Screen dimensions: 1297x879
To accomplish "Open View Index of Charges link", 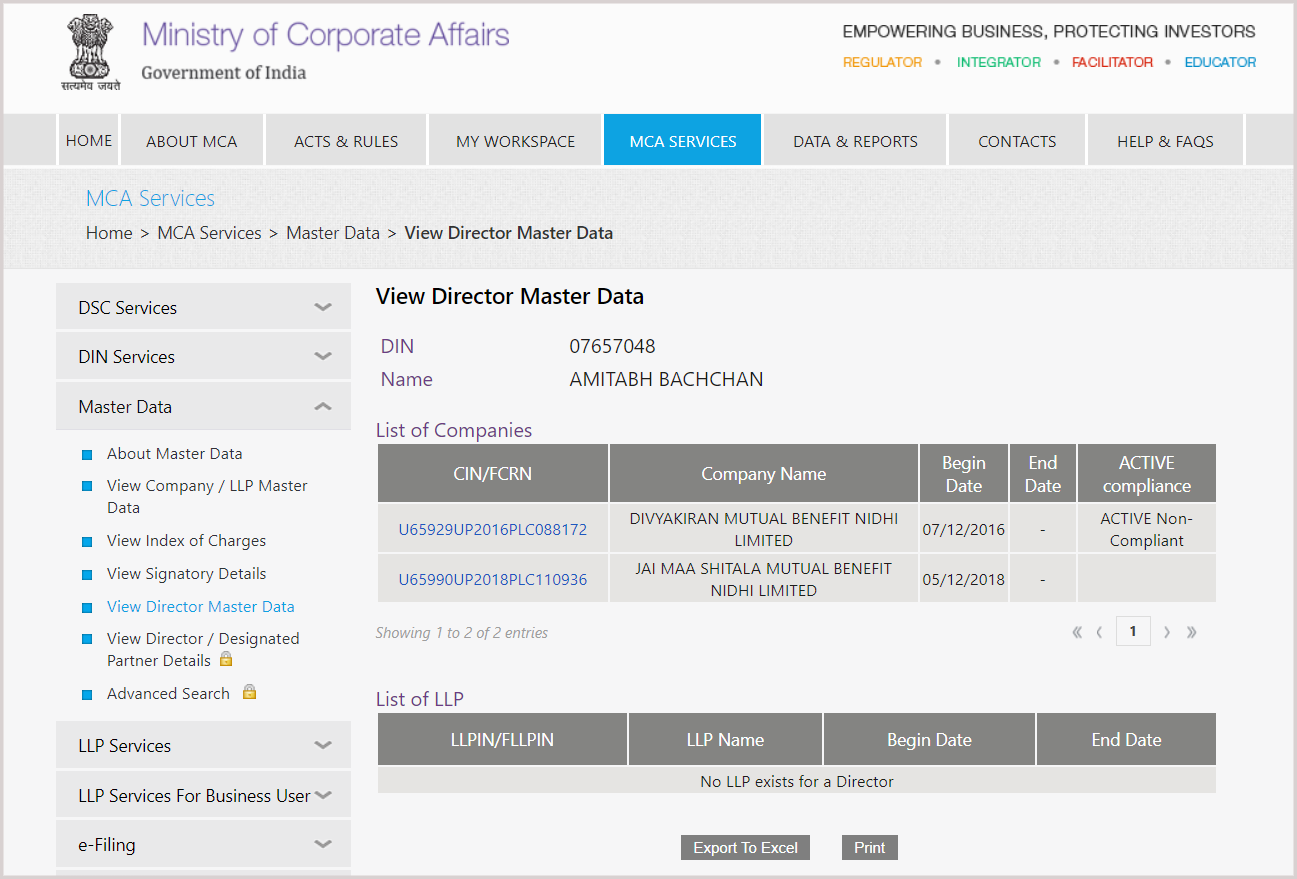I will (186, 540).
